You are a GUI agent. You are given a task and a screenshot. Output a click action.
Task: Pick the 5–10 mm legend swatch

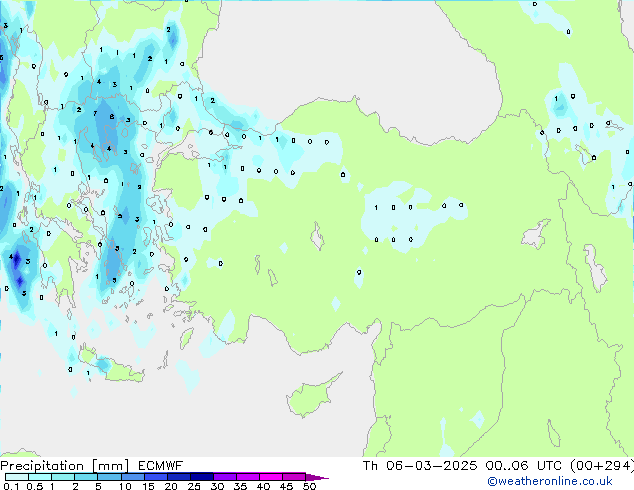(x=109, y=477)
